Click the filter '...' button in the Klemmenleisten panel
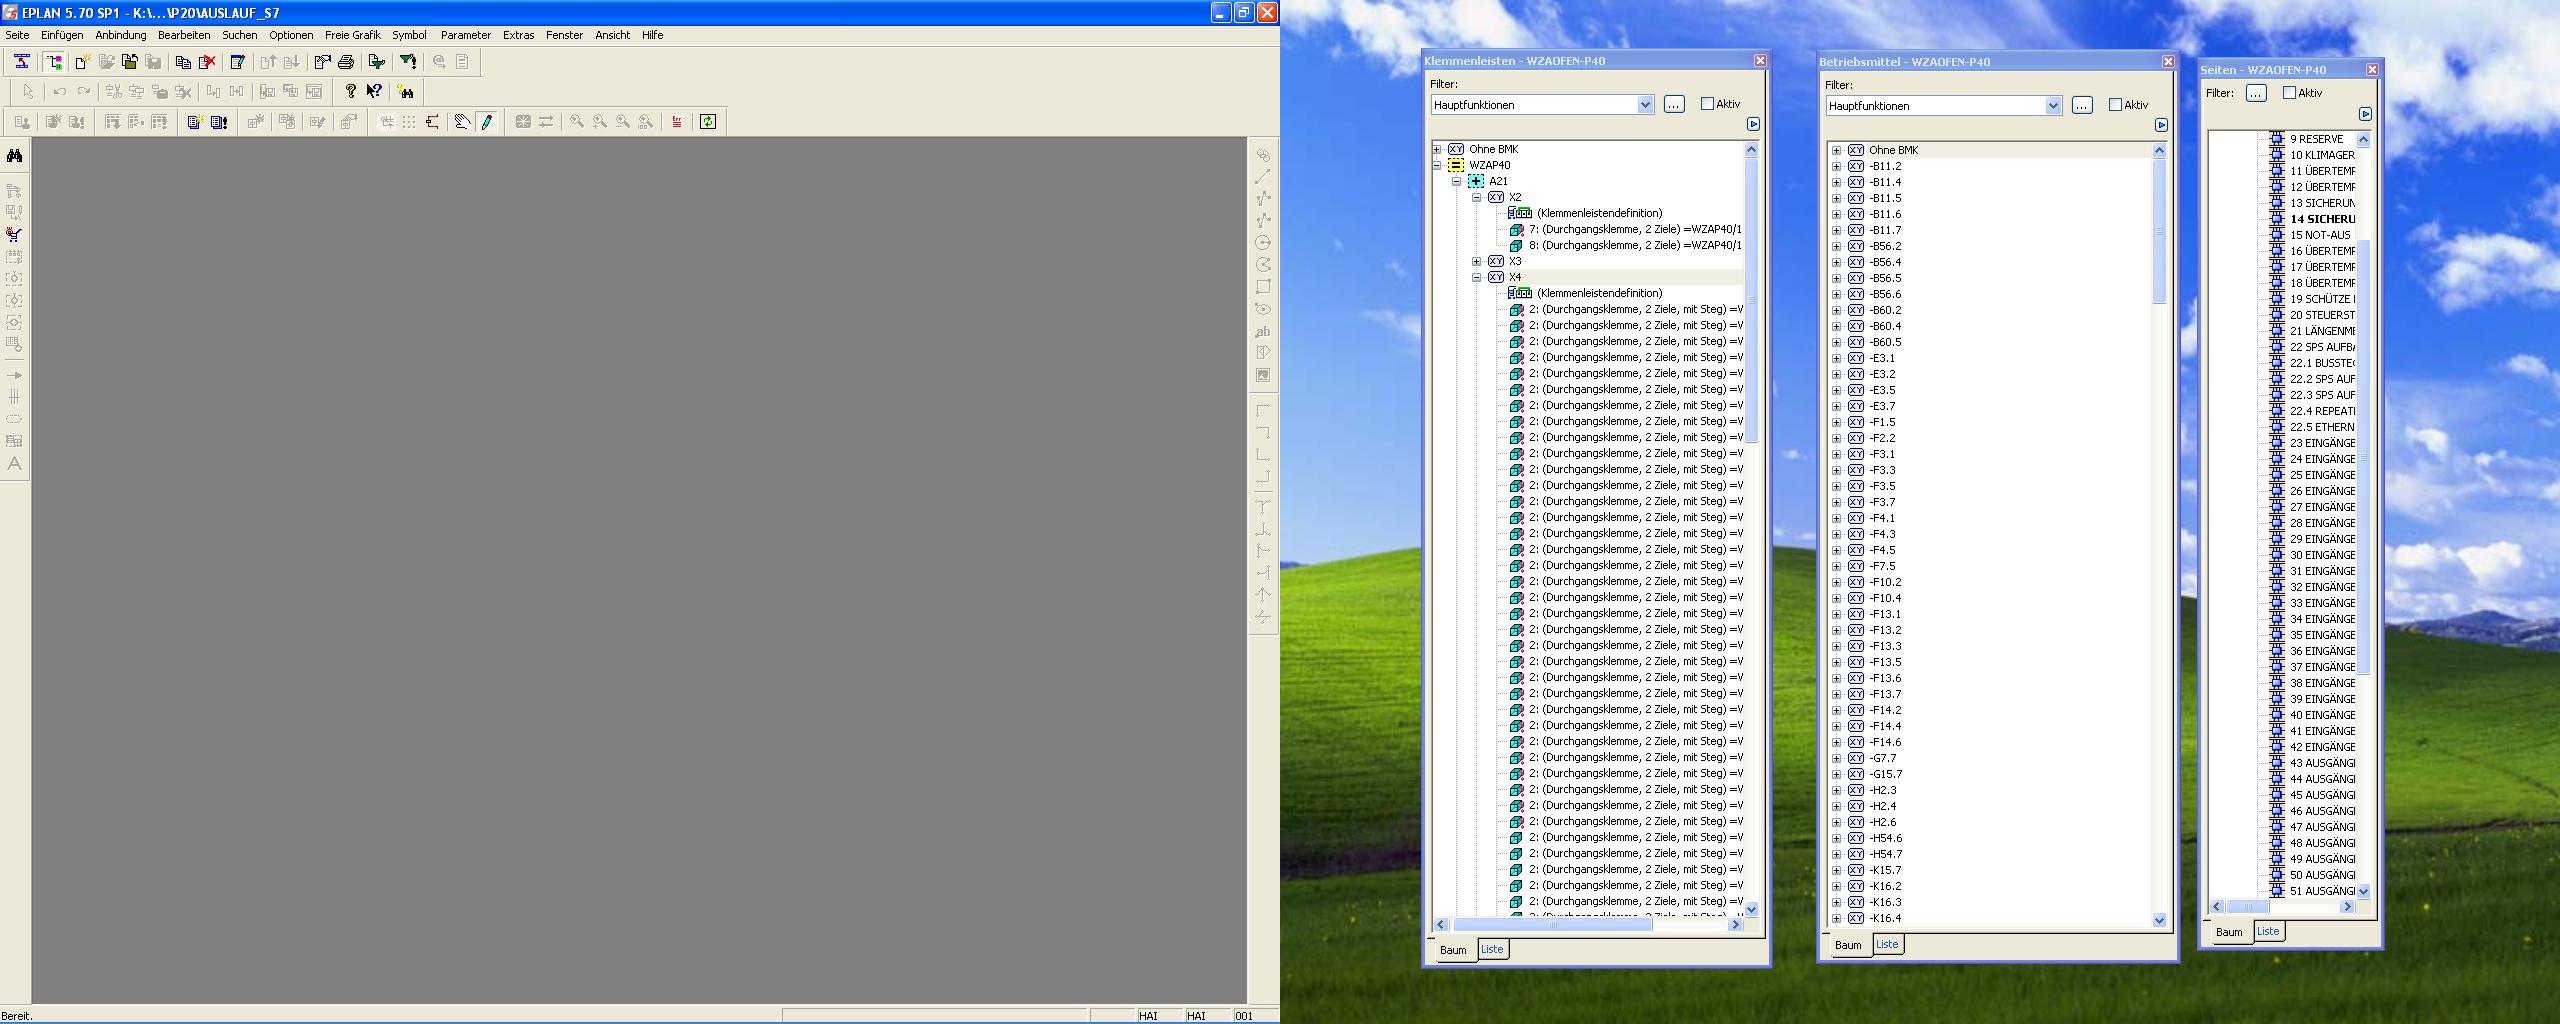Image resolution: width=2560 pixels, height=1024 pixels. tap(1674, 104)
